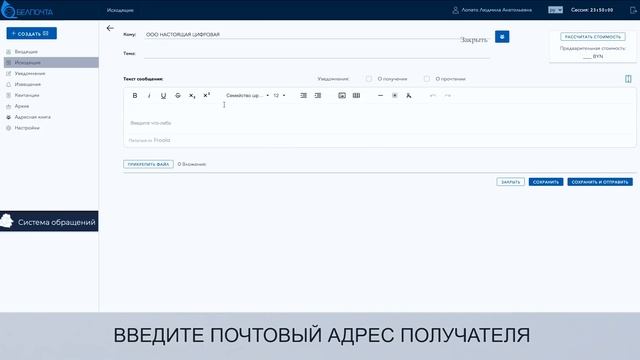Underline the selected text
Viewport: 640px width, 360px height.
[163, 96]
